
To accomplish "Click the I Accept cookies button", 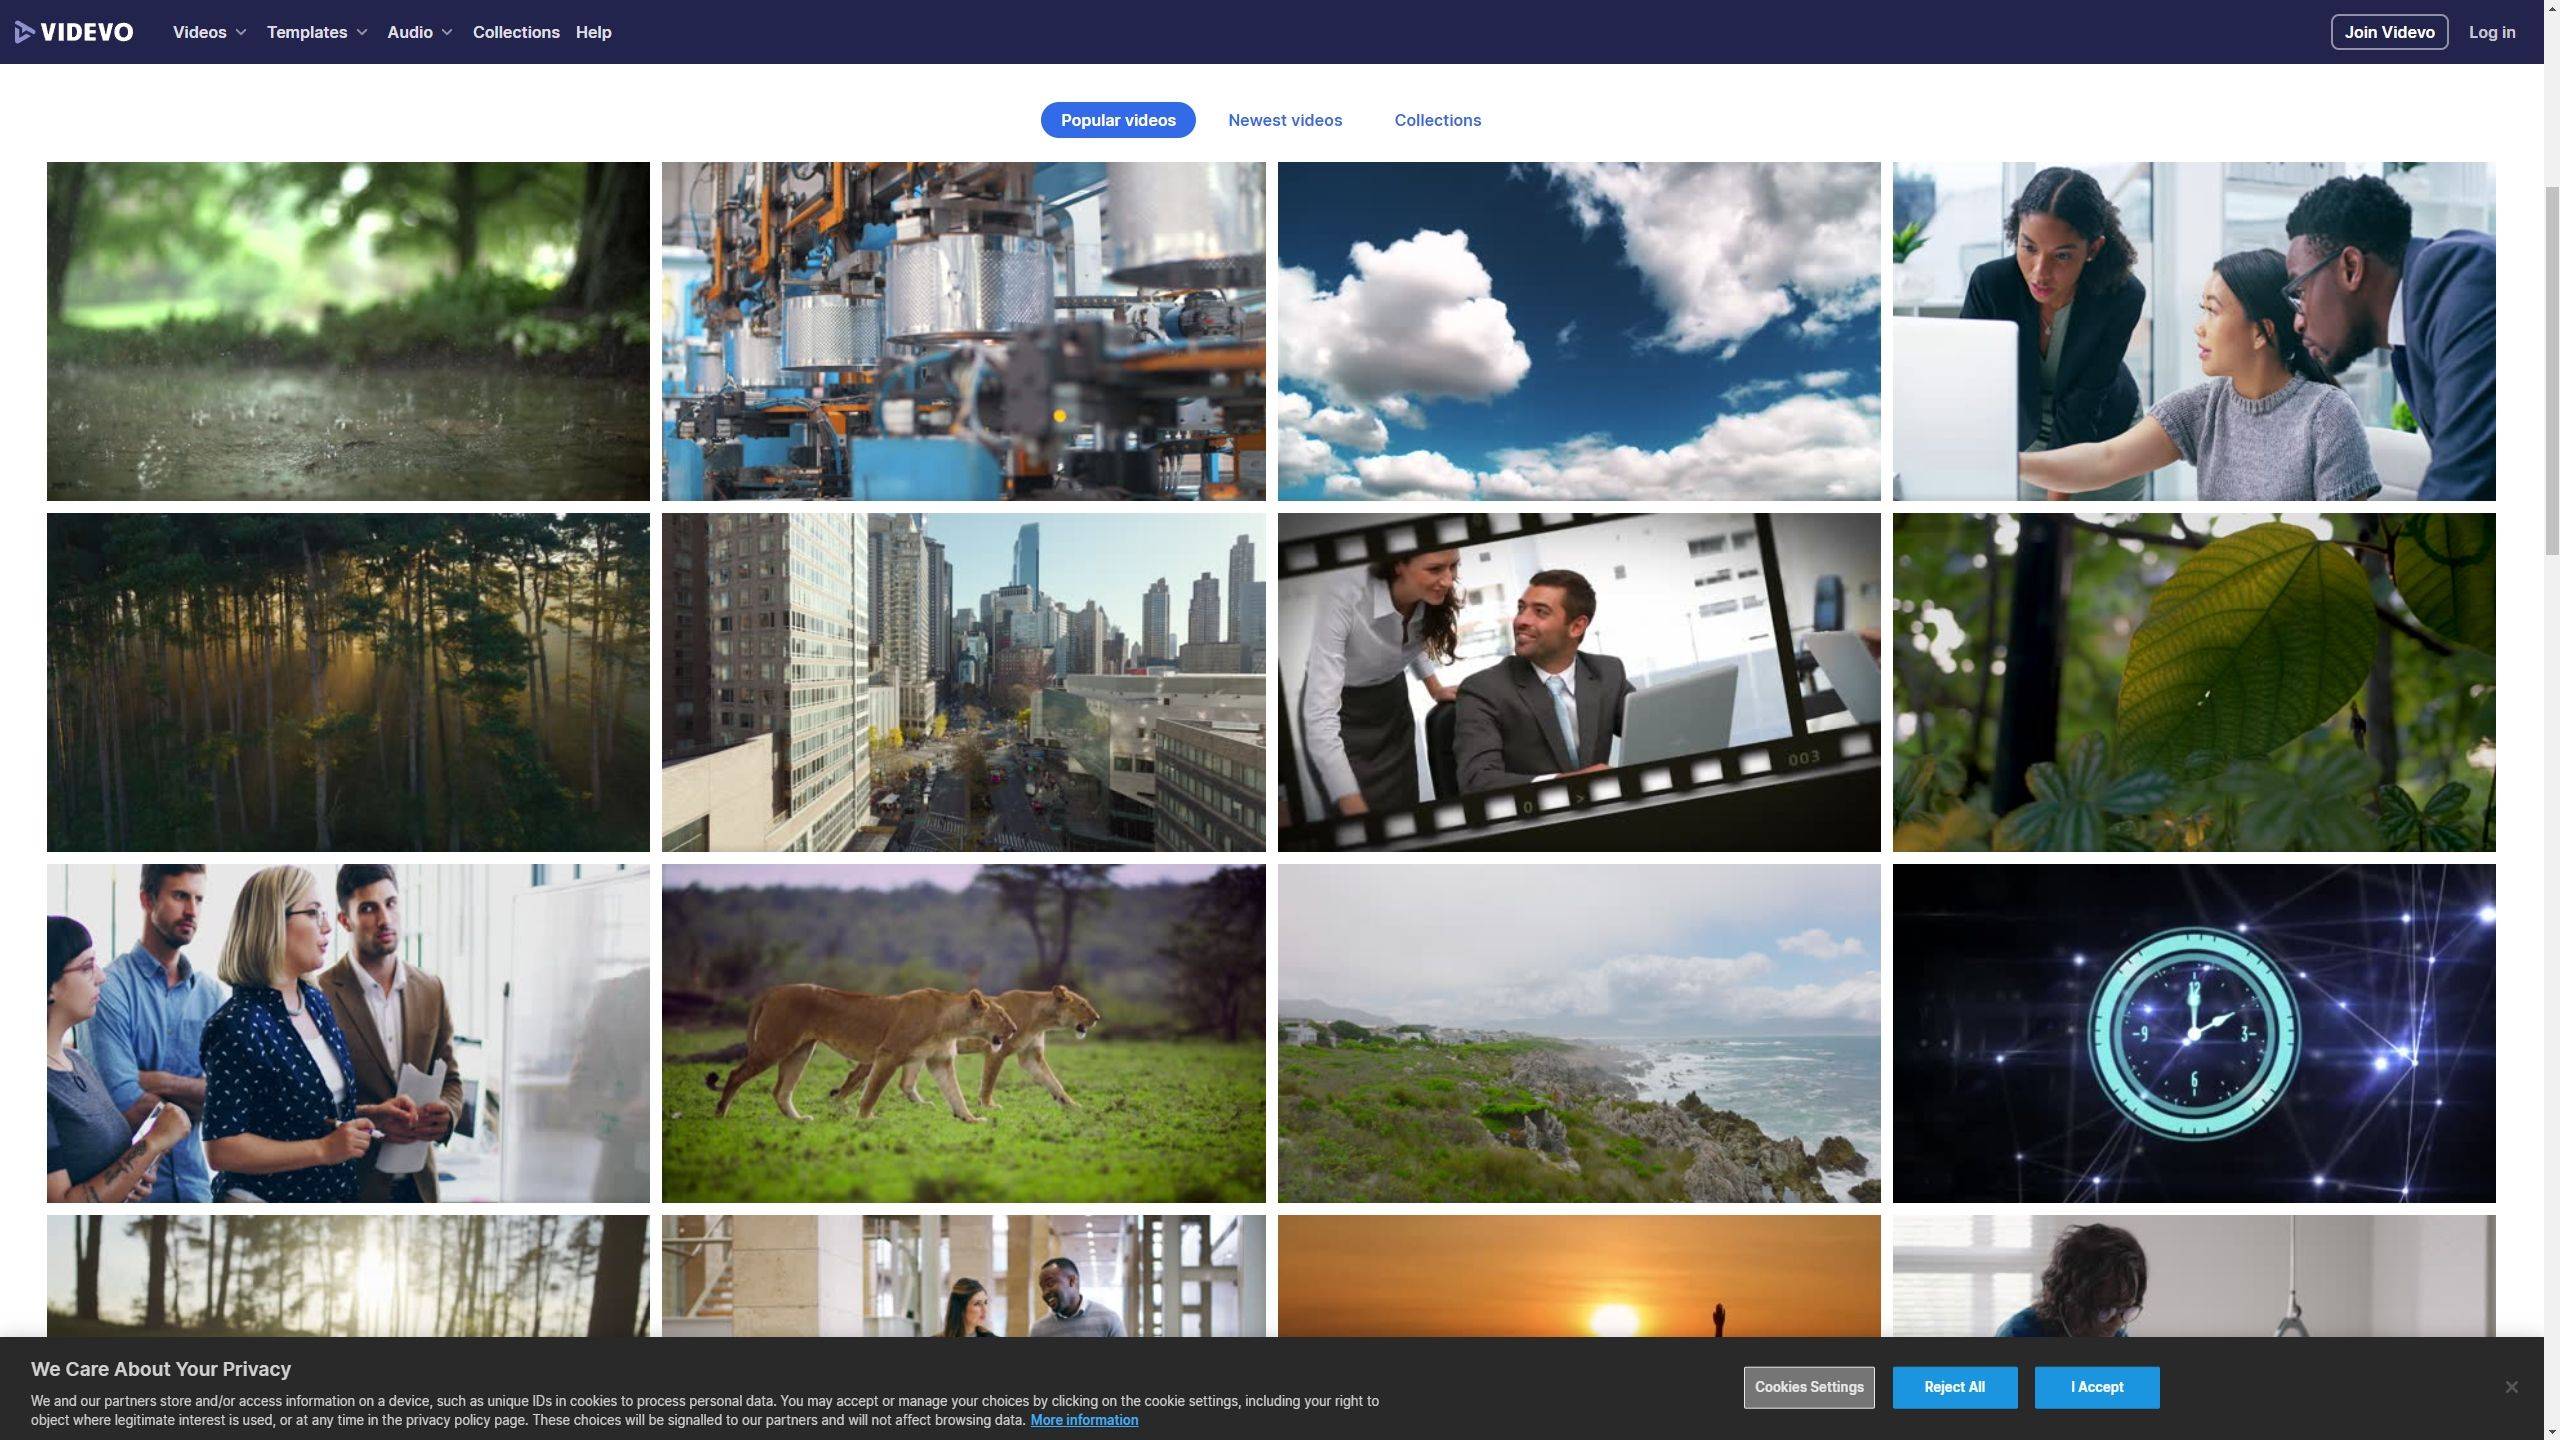I will pos(2098,1387).
